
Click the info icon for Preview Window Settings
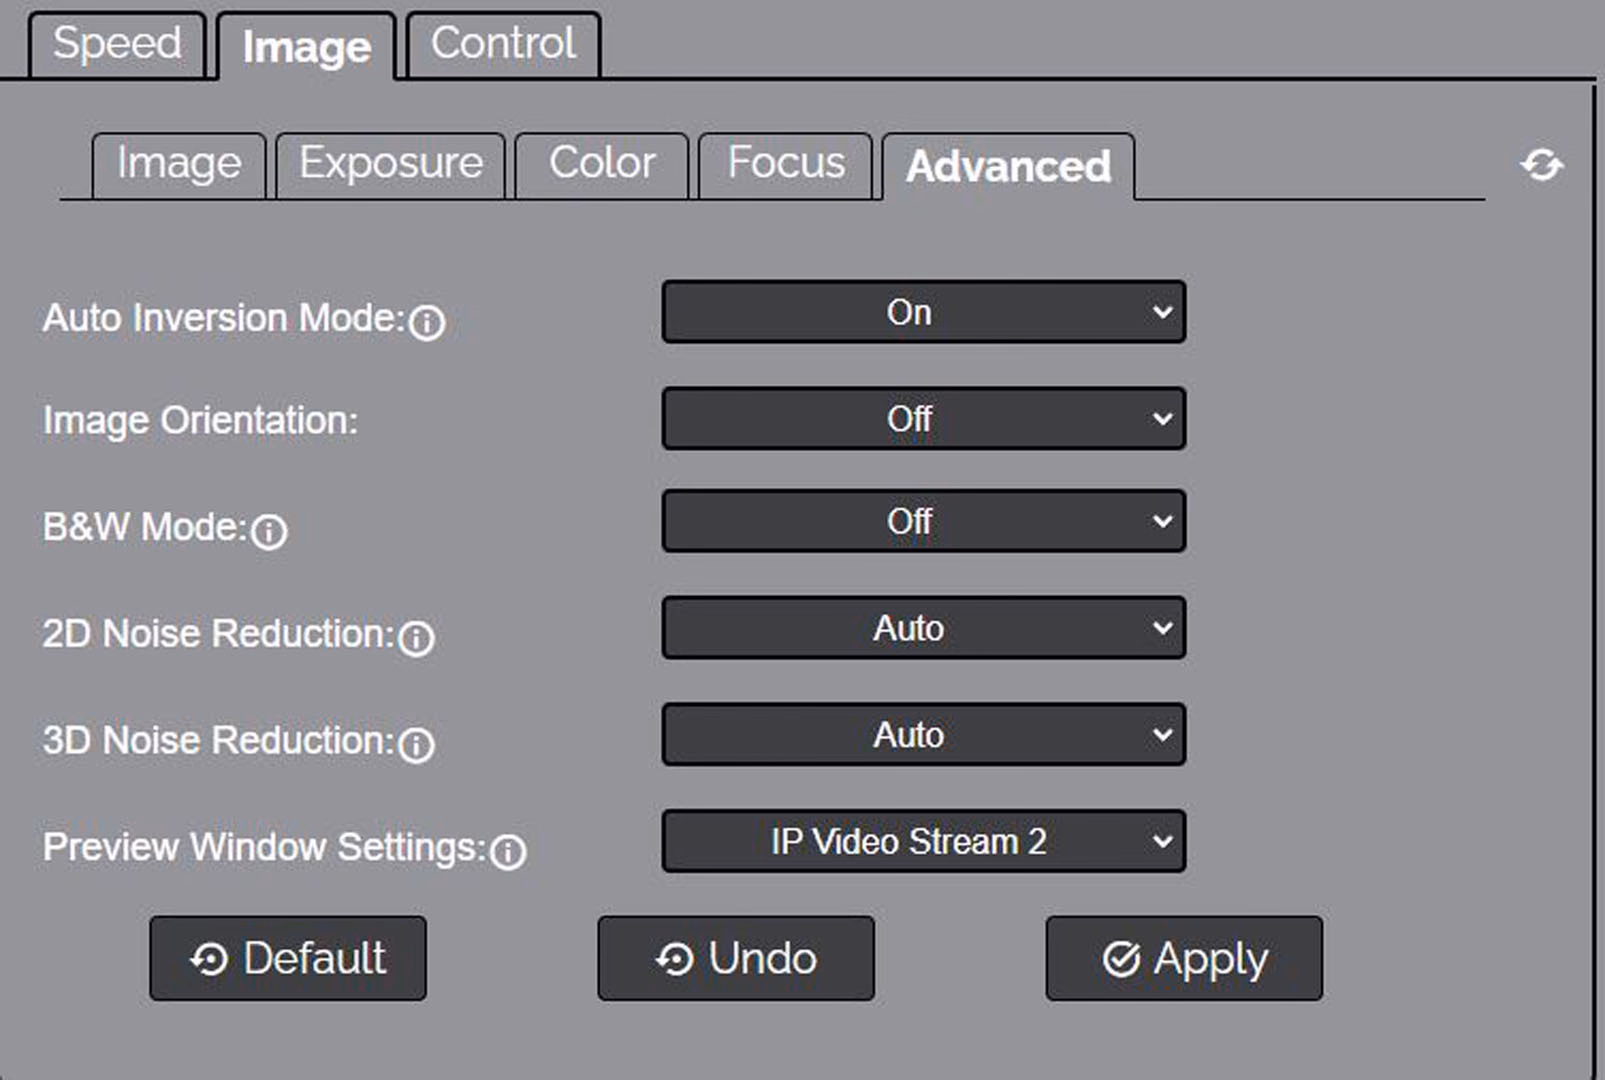508,852
